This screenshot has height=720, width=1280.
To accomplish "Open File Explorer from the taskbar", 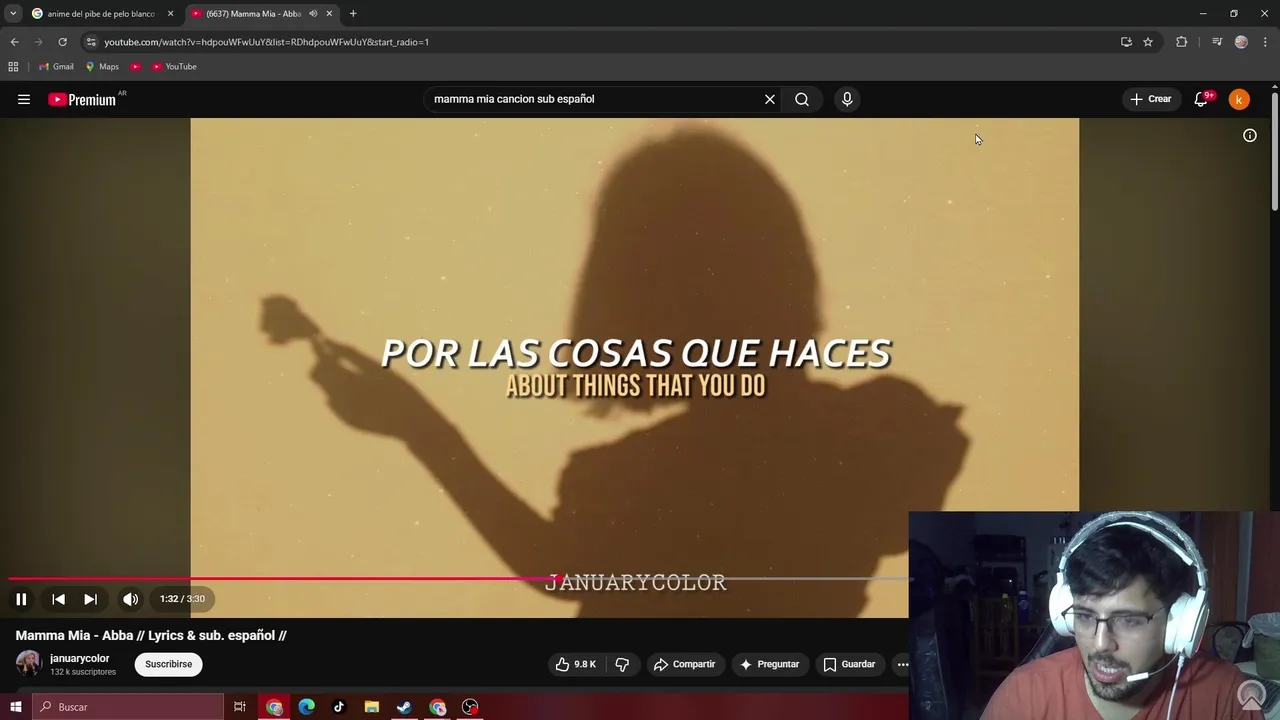I will pyautogui.click(x=372, y=707).
